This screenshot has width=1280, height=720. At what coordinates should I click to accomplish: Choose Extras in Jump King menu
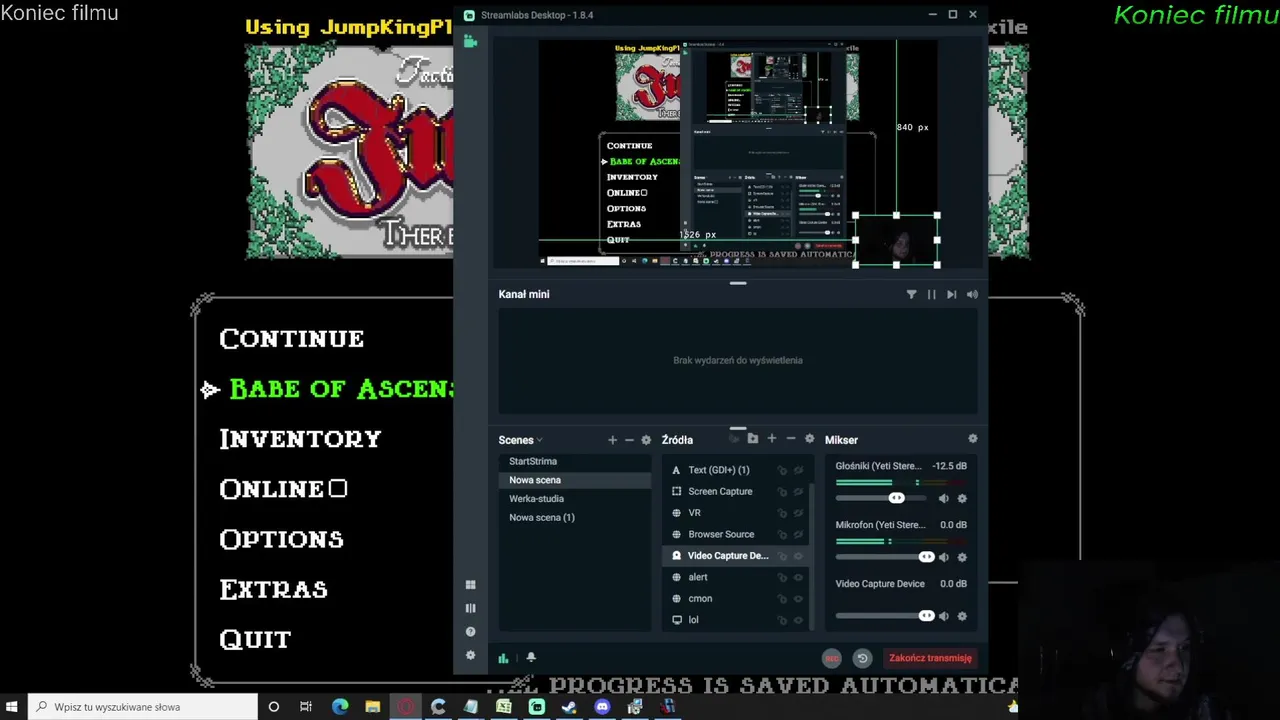[273, 589]
